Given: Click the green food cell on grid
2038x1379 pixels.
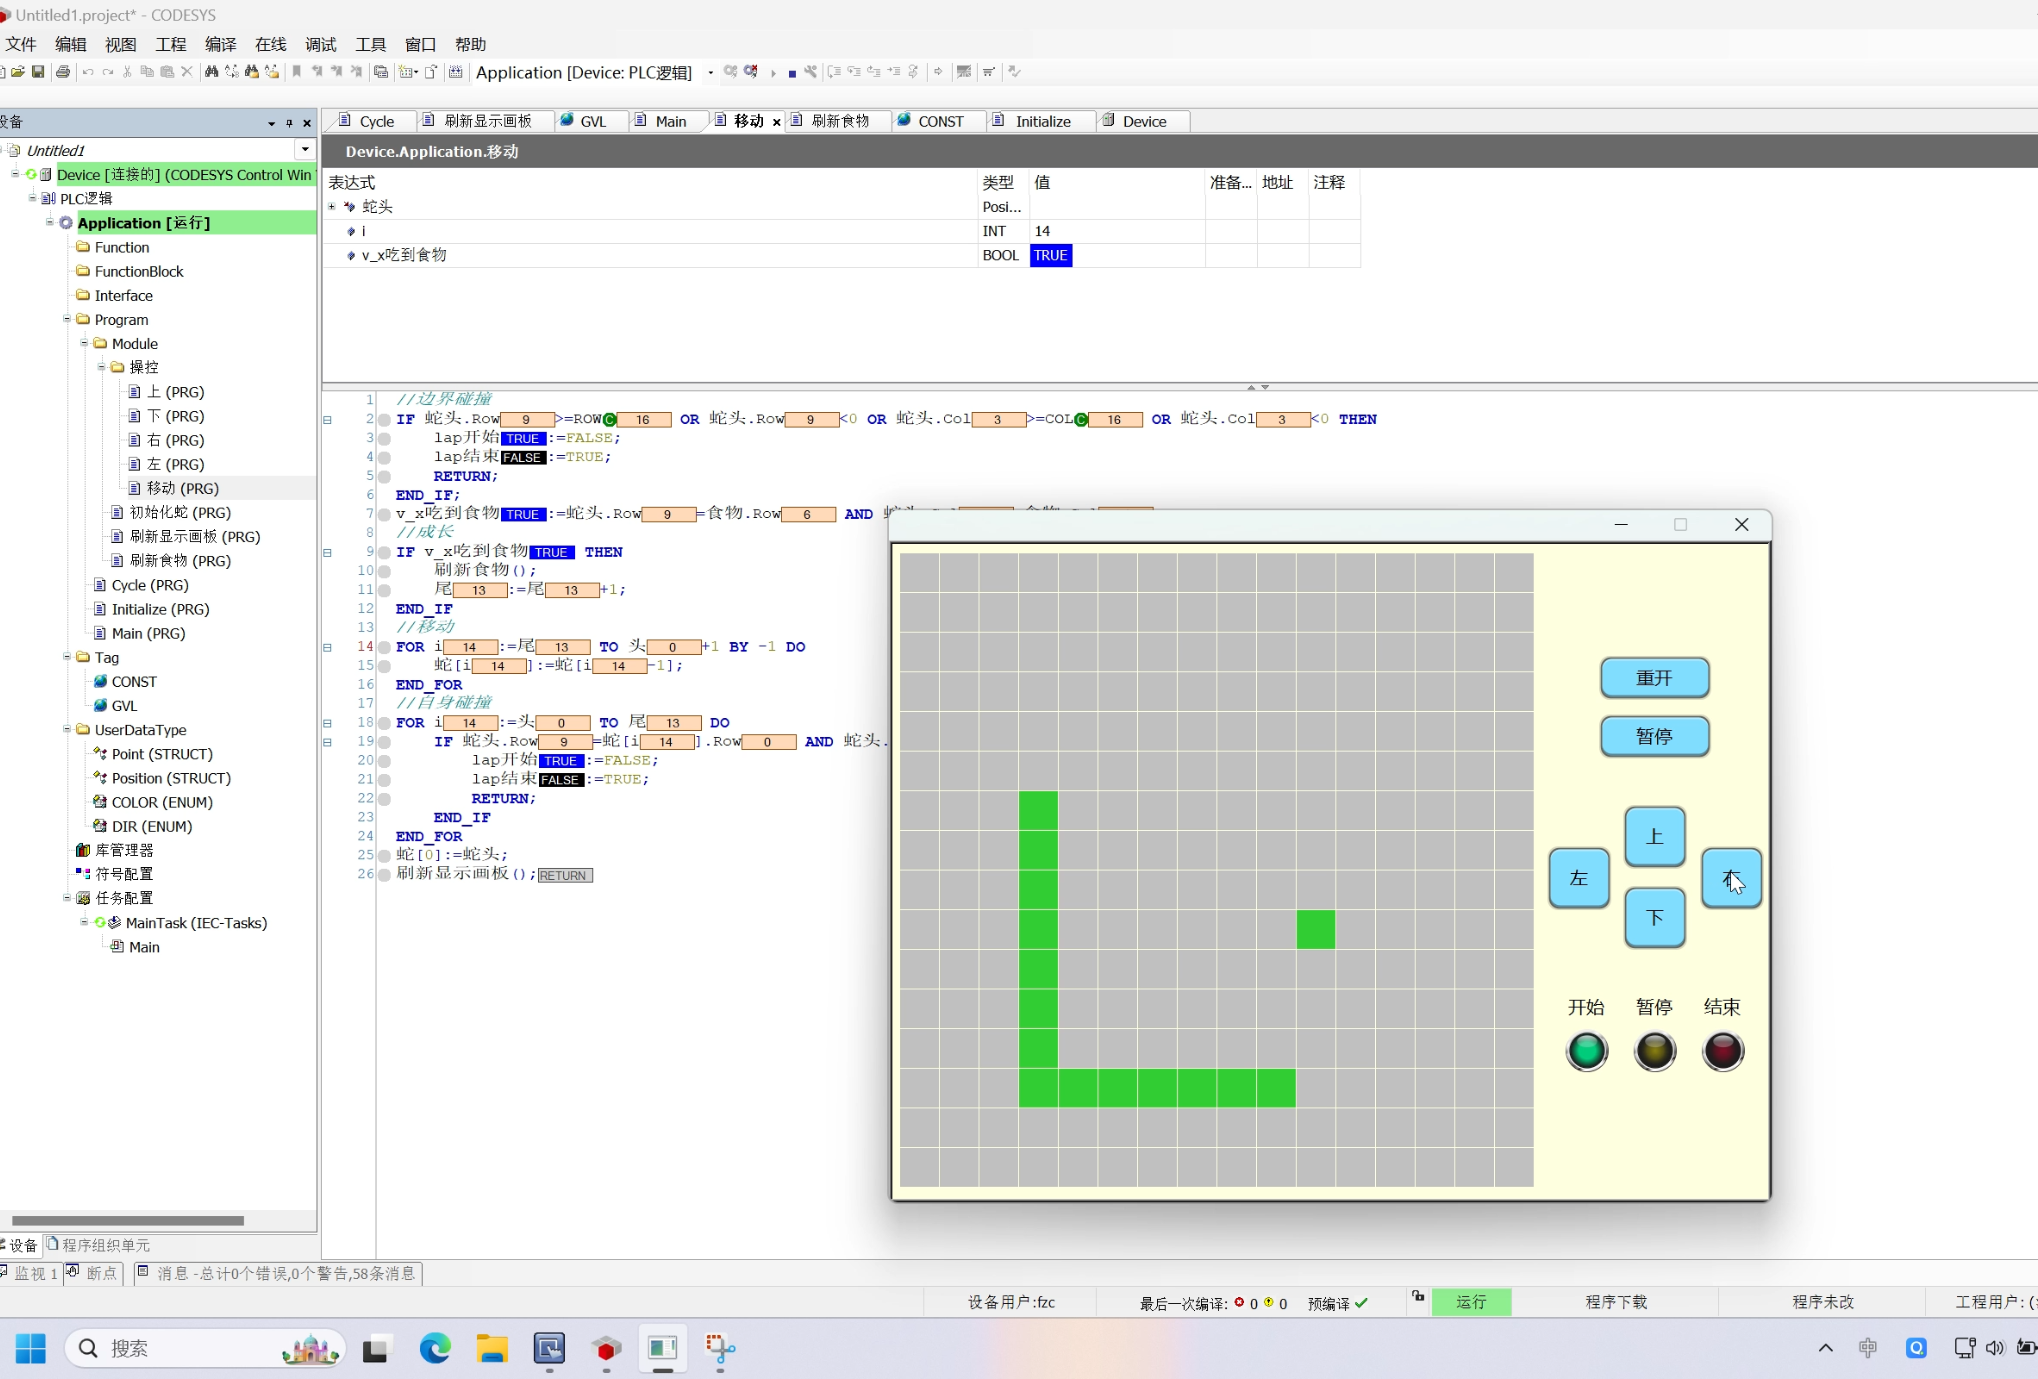Looking at the screenshot, I should pyautogui.click(x=1315, y=929).
